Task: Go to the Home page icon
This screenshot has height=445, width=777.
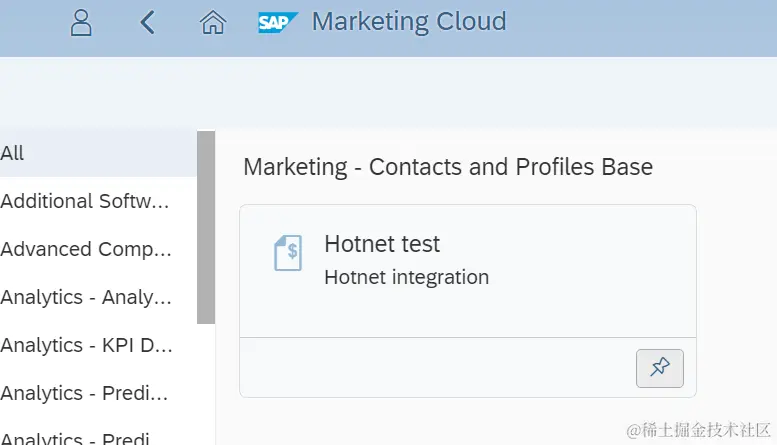Action: click(212, 22)
